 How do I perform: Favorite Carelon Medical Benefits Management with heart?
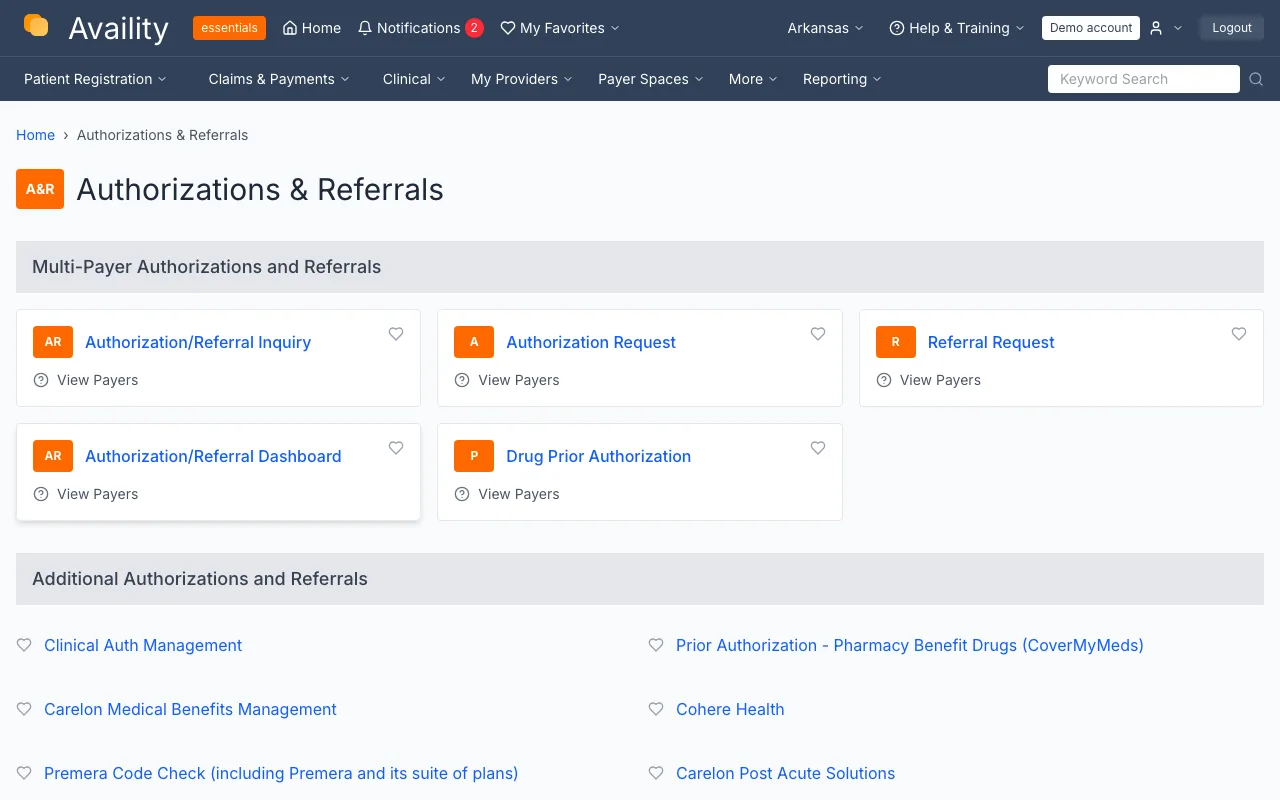(24, 709)
